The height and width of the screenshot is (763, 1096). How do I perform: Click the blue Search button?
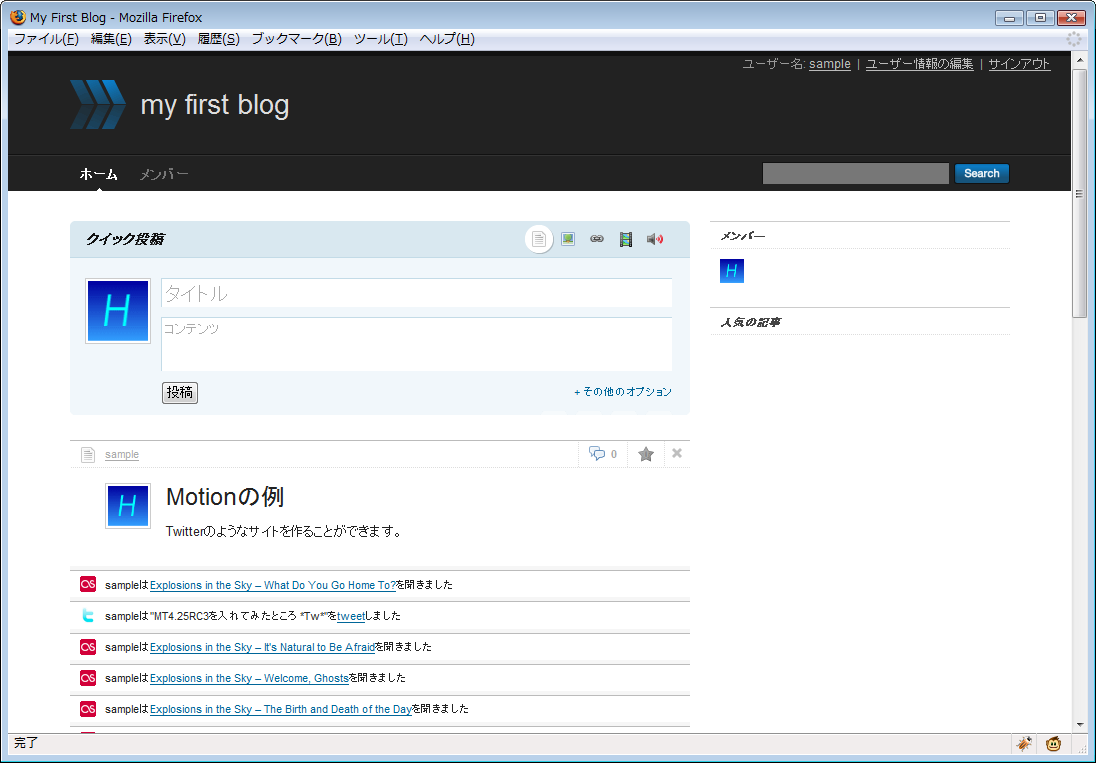981,173
